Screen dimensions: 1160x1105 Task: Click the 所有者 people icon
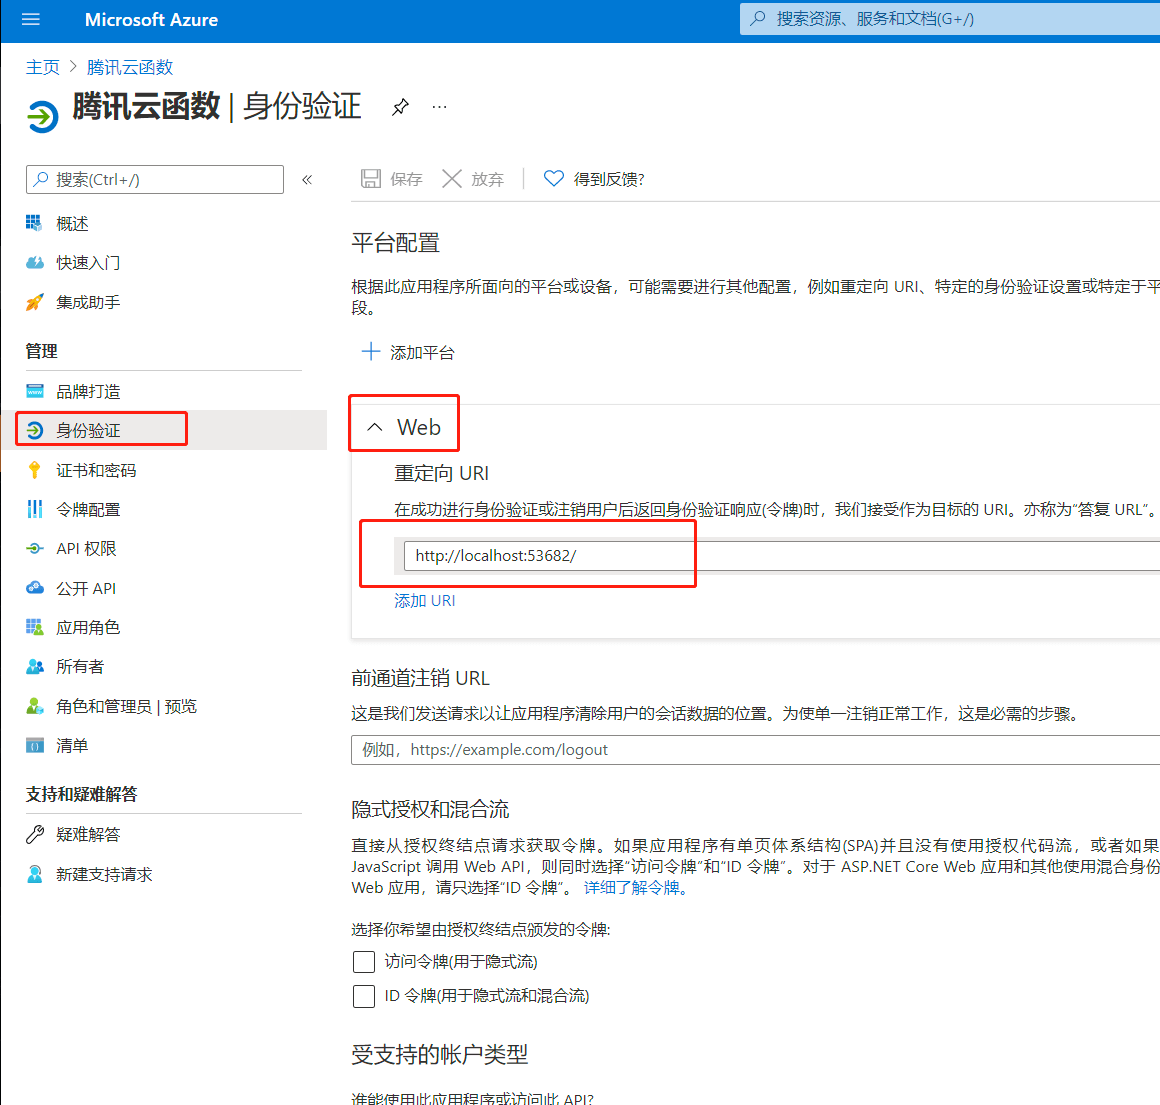pyautogui.click(x=35, y=666)
